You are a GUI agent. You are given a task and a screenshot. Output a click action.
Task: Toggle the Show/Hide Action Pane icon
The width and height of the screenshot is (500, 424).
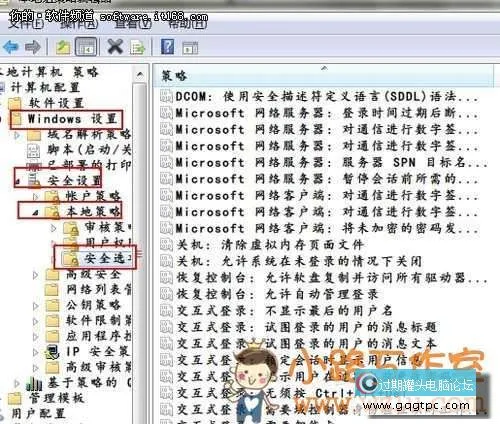click(x=190, y=48)
